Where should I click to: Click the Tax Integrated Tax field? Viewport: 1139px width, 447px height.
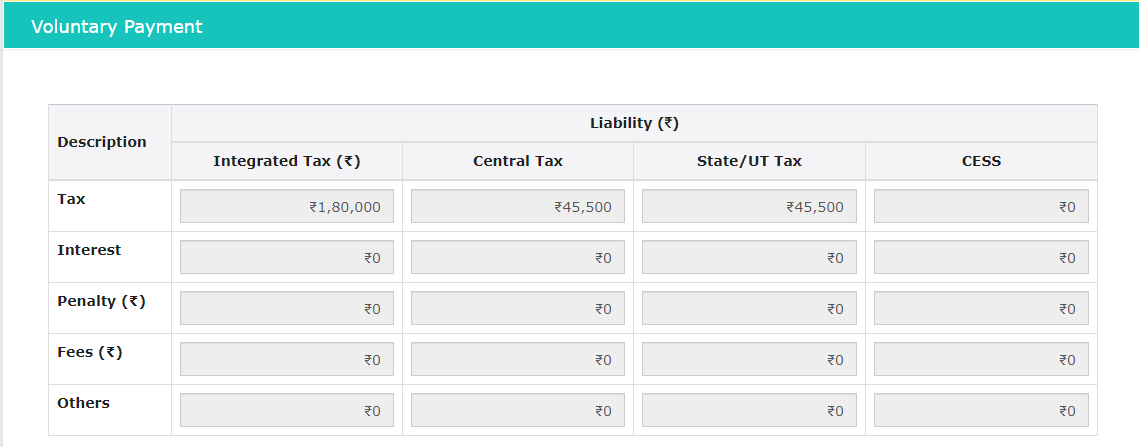tap(287, 207)
